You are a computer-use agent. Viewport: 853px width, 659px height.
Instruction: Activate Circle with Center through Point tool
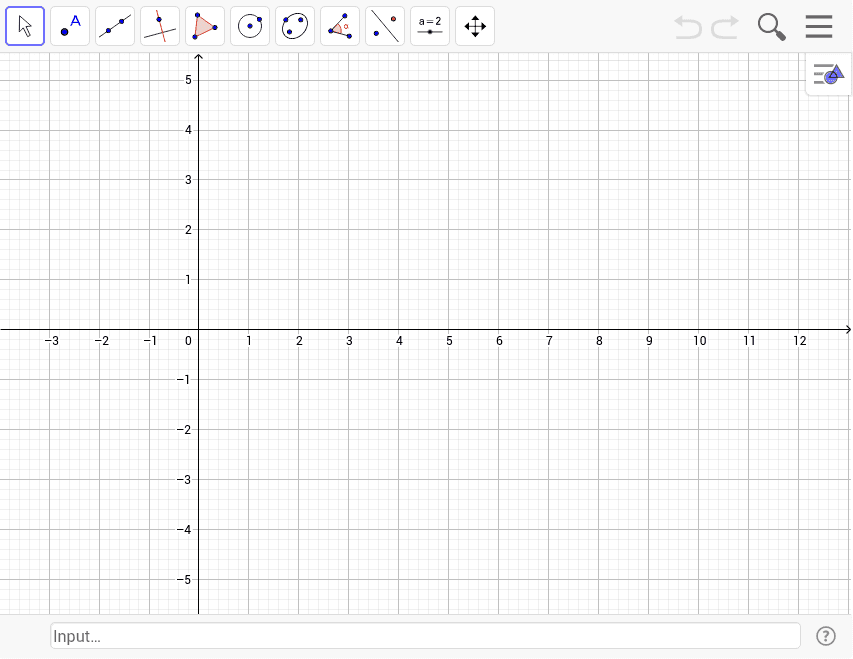[250, 26]
